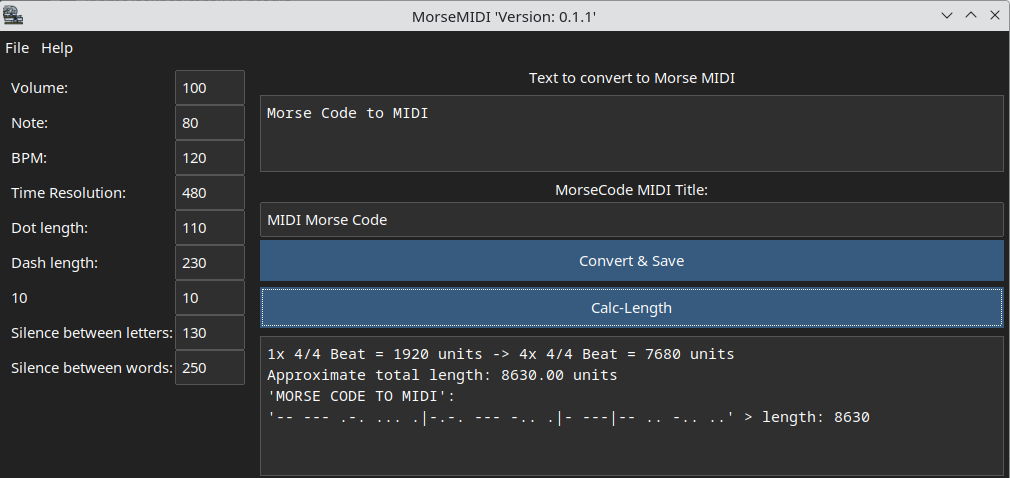The height and width of the screenshot is (478, 1010).
Task: Open the Help menu
Action: click(57, 48)
